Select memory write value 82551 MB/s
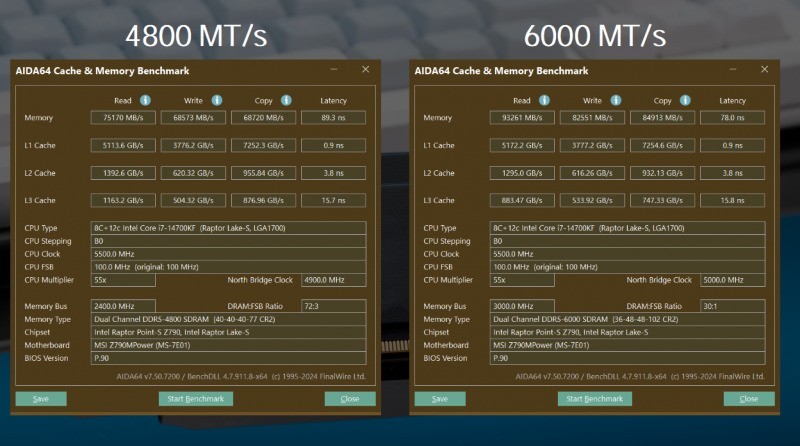 click(592, 117)
